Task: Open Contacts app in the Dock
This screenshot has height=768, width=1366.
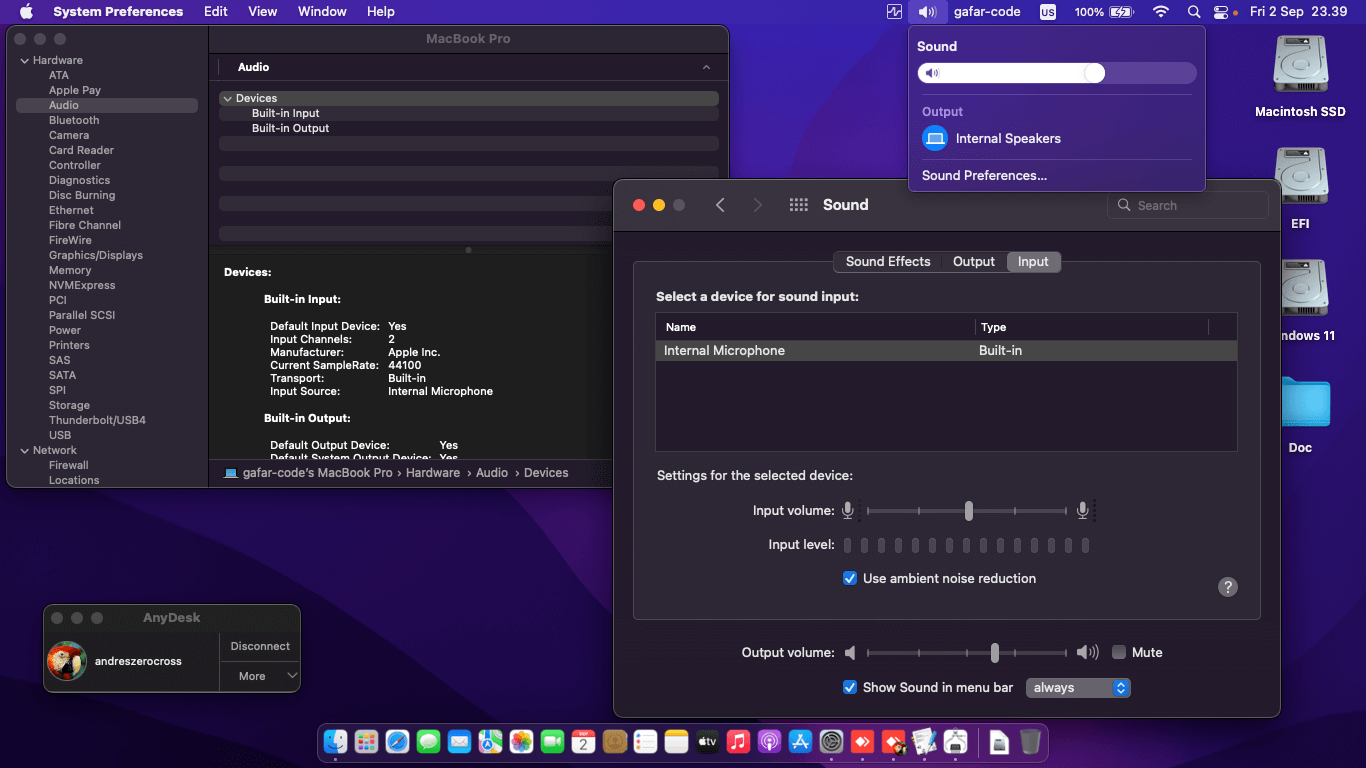Action: coord(615,742)
